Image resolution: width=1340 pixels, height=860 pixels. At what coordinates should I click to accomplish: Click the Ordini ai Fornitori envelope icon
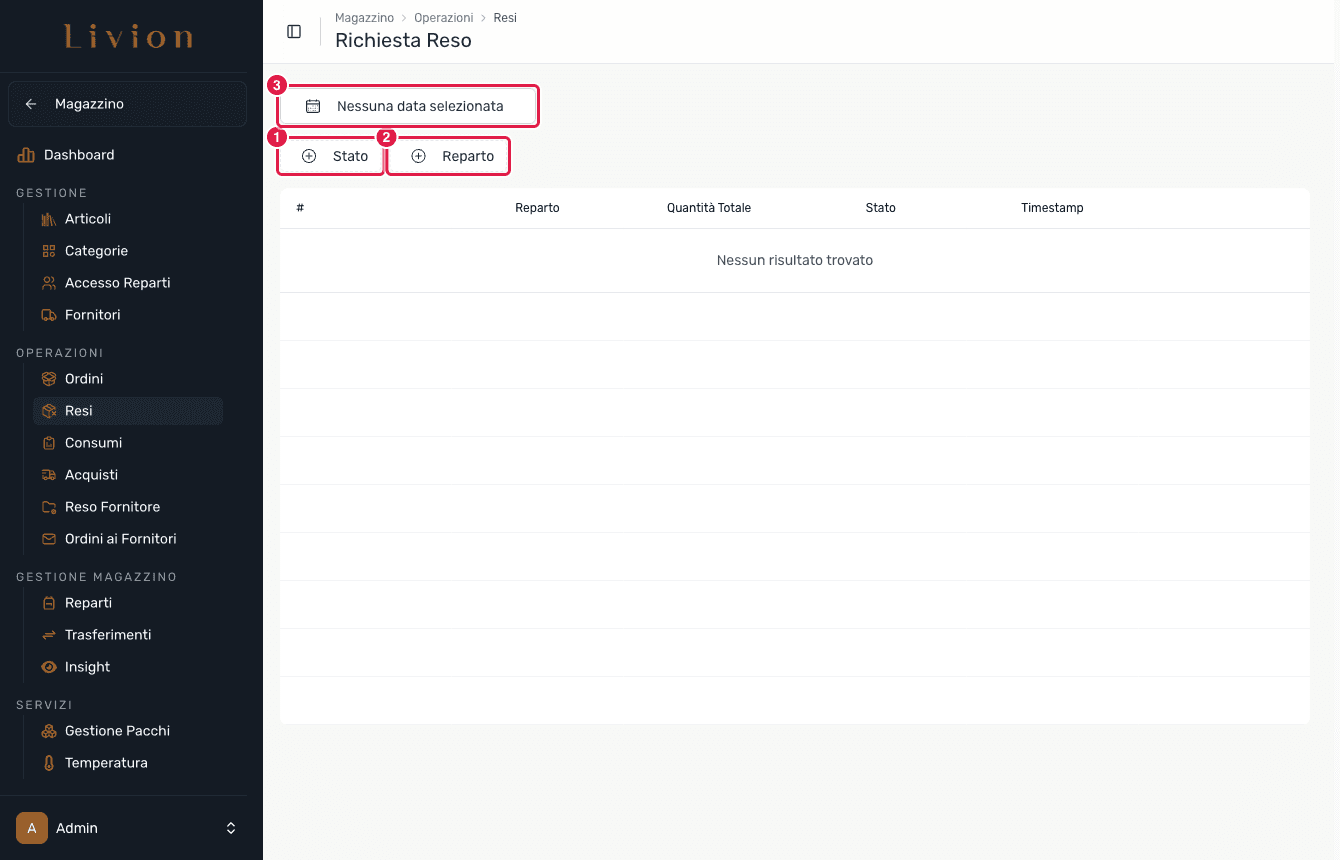tap(48, 539)
